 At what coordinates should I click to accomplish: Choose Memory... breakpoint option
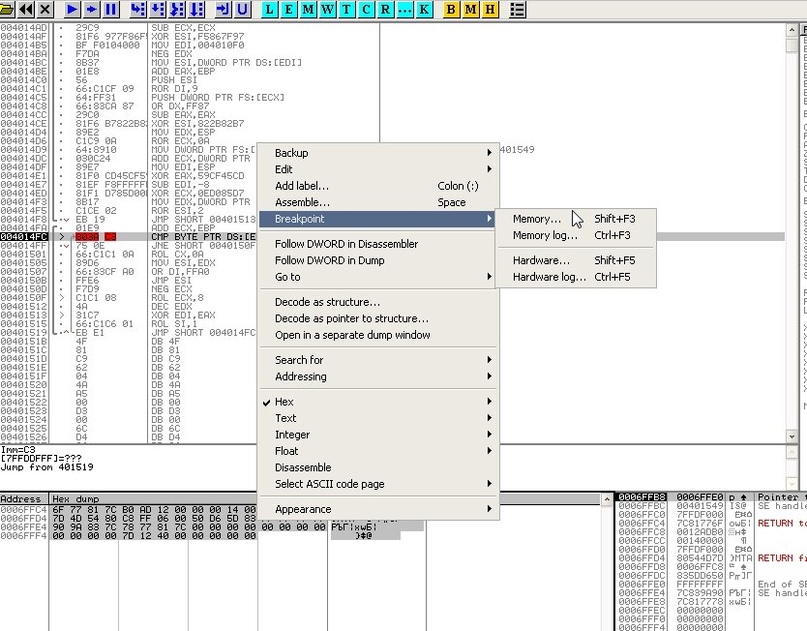(537, 219)
